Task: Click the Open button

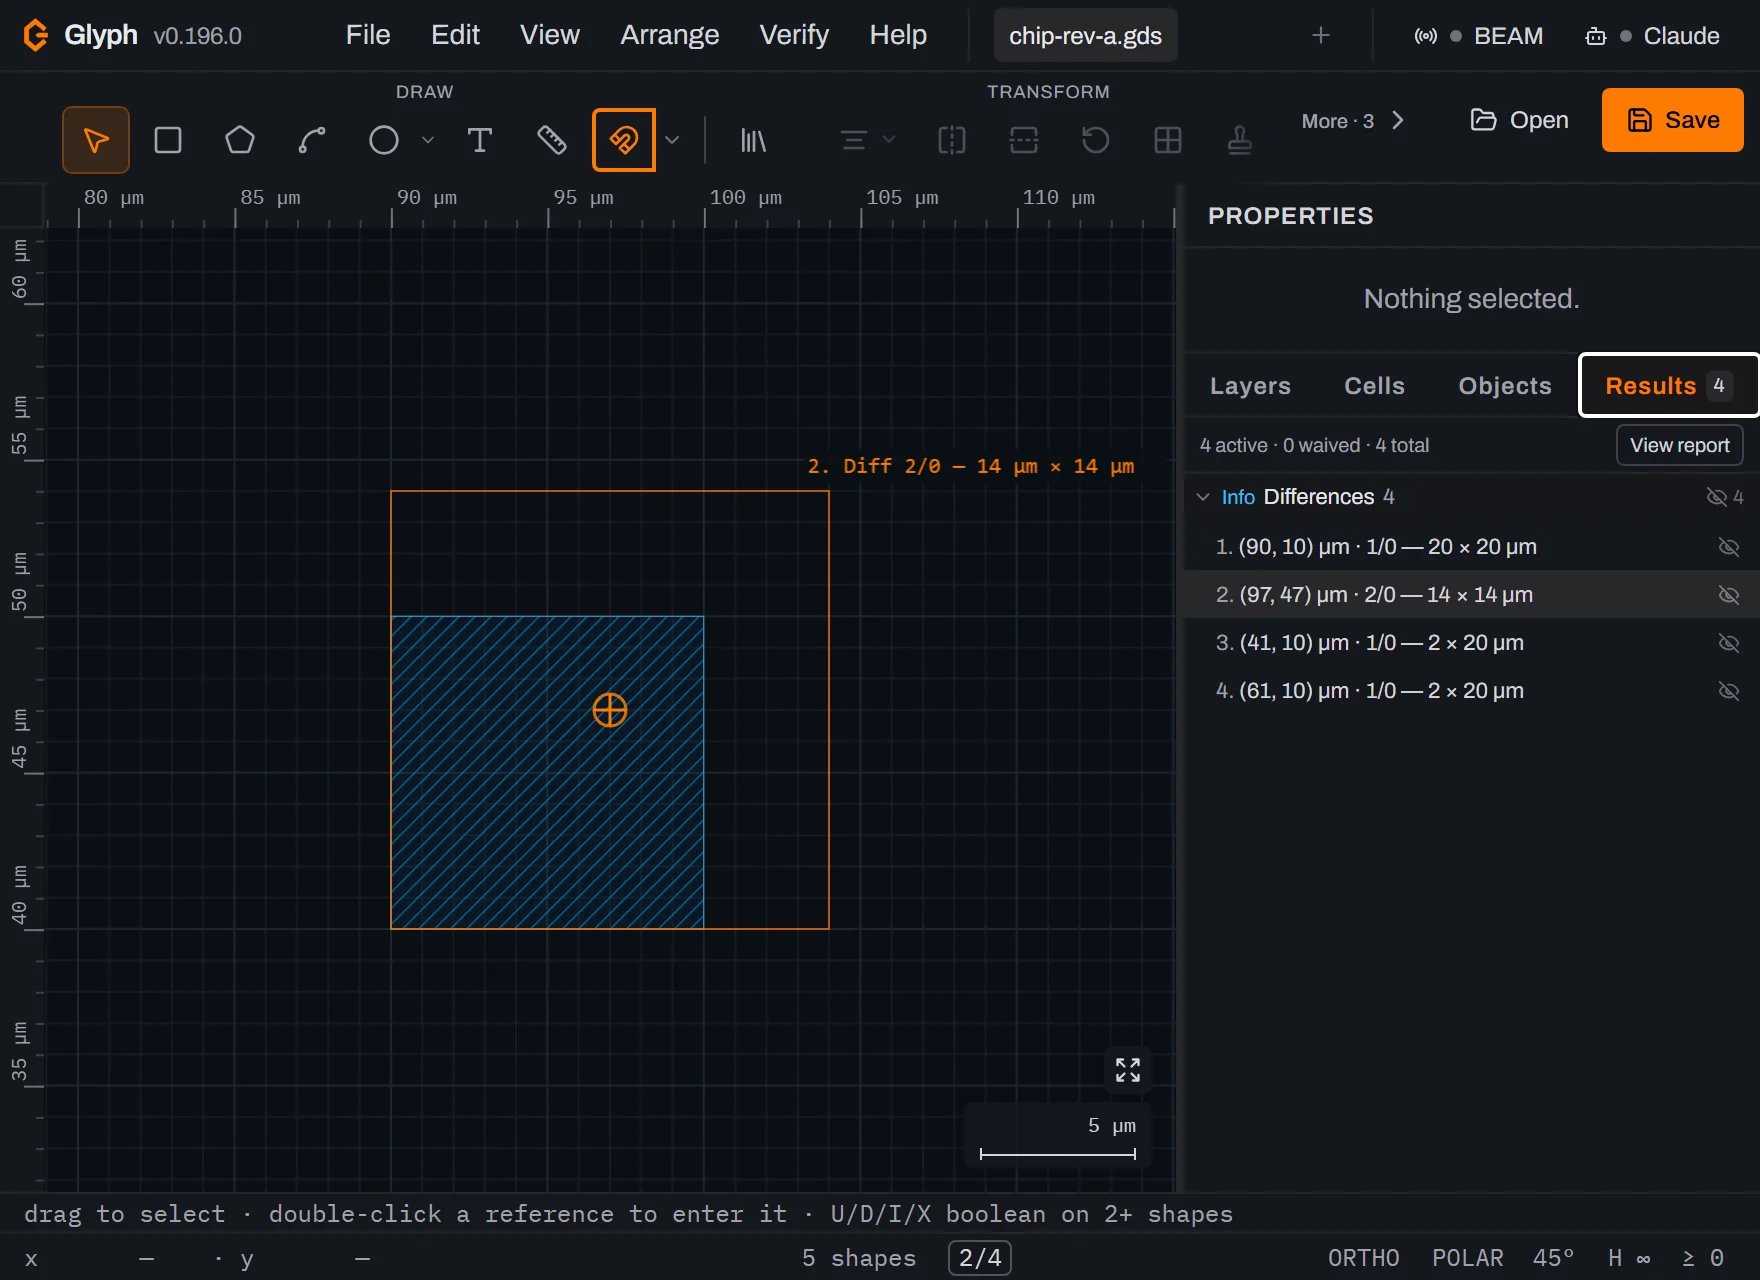Action: 1520,120
